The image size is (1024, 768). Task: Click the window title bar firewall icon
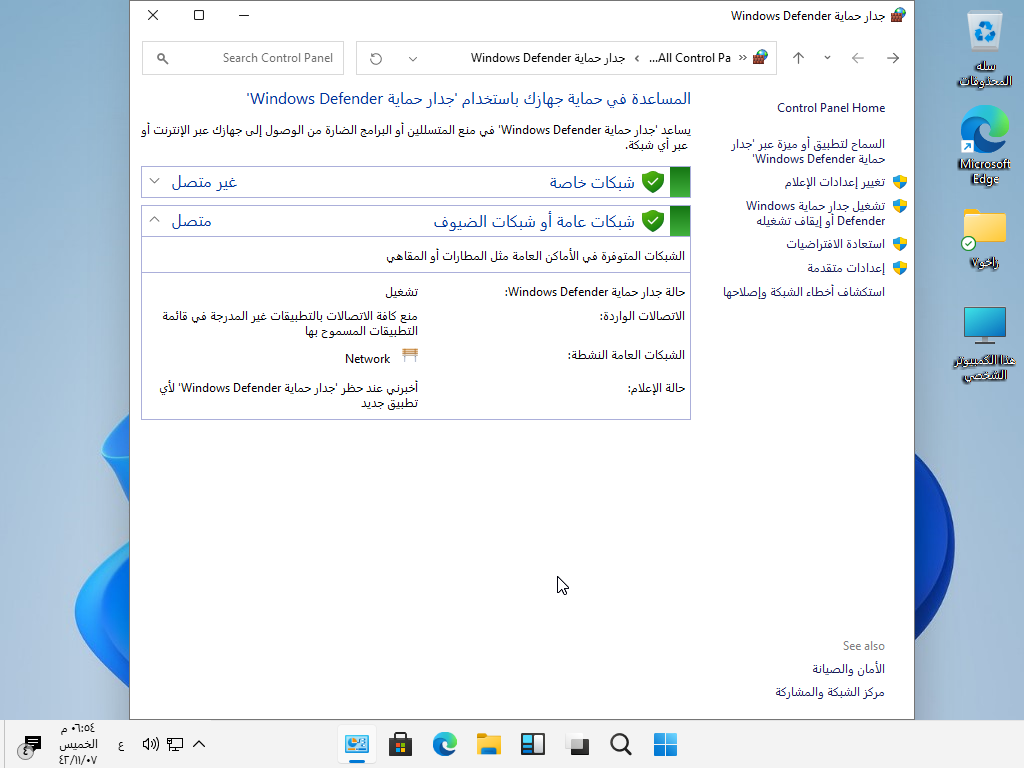[x=898, y=15]
